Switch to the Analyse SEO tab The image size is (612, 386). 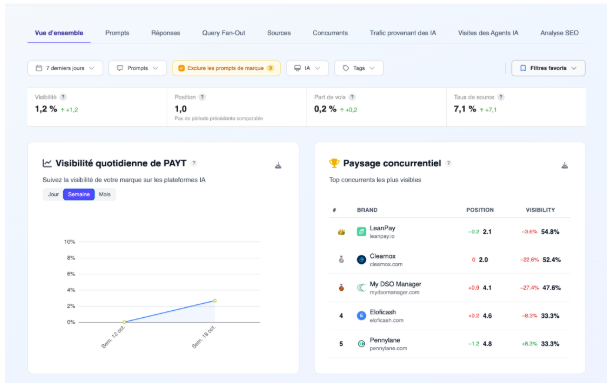click(559, 33)
